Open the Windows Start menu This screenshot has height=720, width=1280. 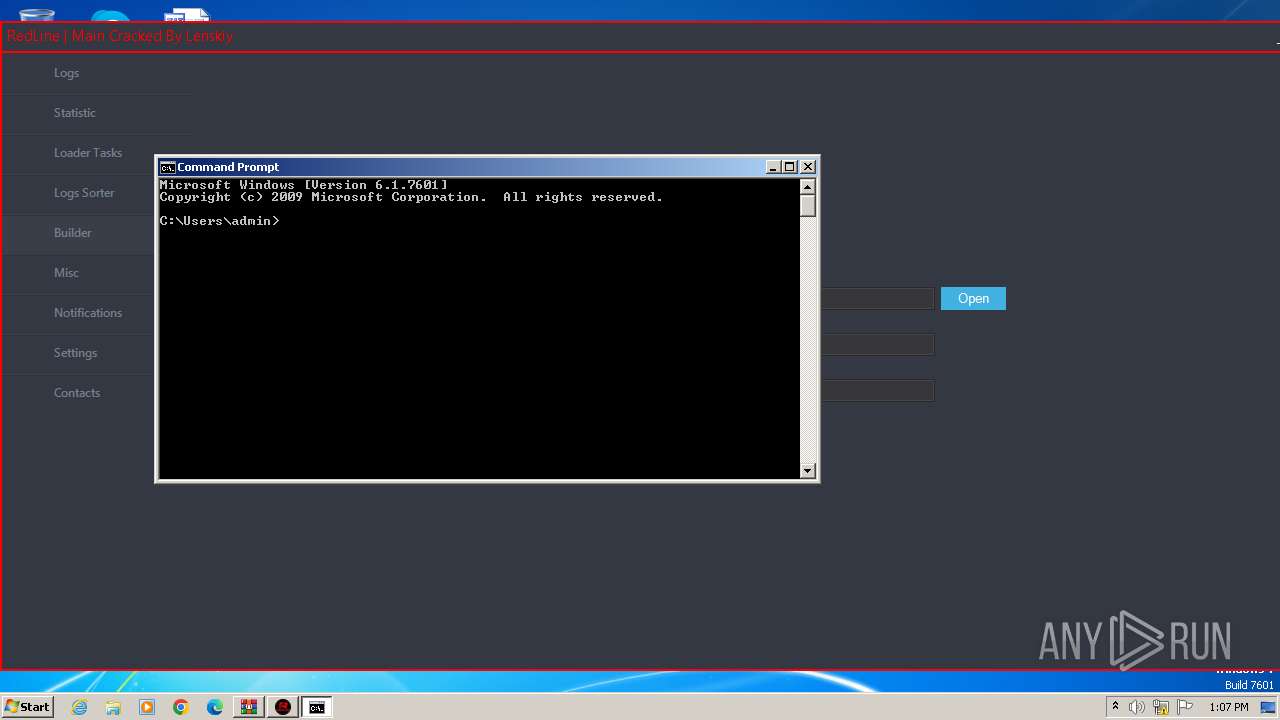27,707
